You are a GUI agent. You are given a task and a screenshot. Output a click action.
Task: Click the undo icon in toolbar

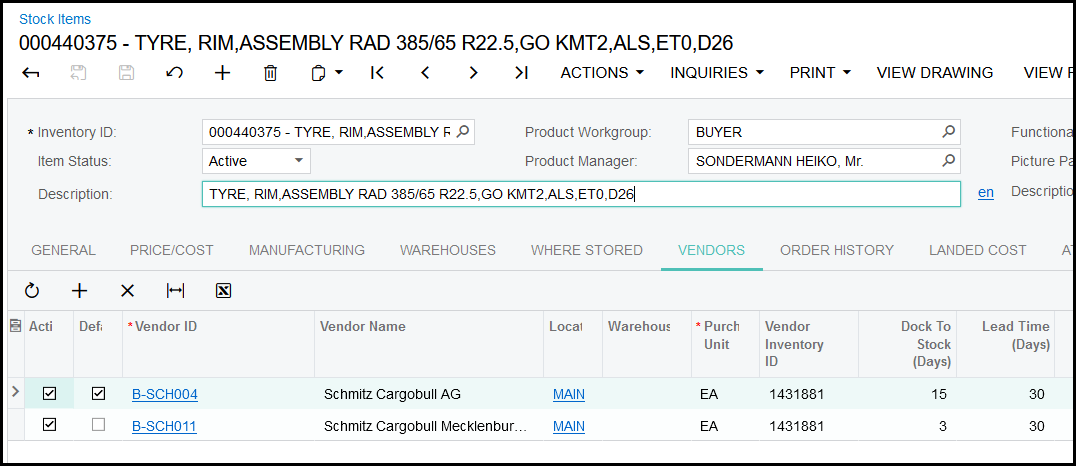click(x=174, y=73)
